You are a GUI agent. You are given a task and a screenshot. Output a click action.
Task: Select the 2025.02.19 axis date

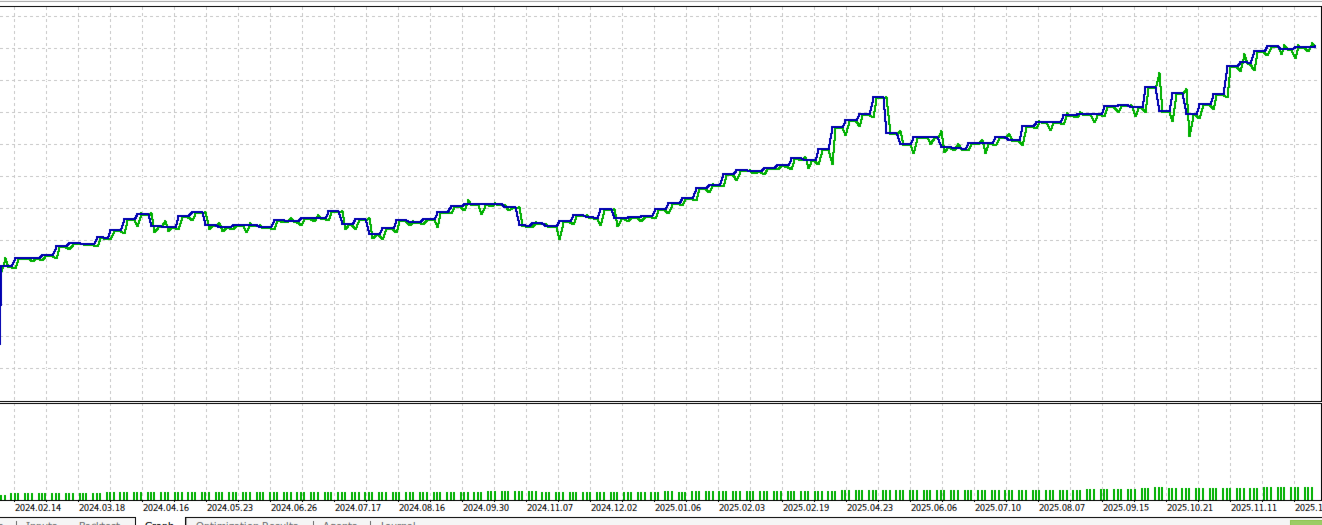coord(806,508)
